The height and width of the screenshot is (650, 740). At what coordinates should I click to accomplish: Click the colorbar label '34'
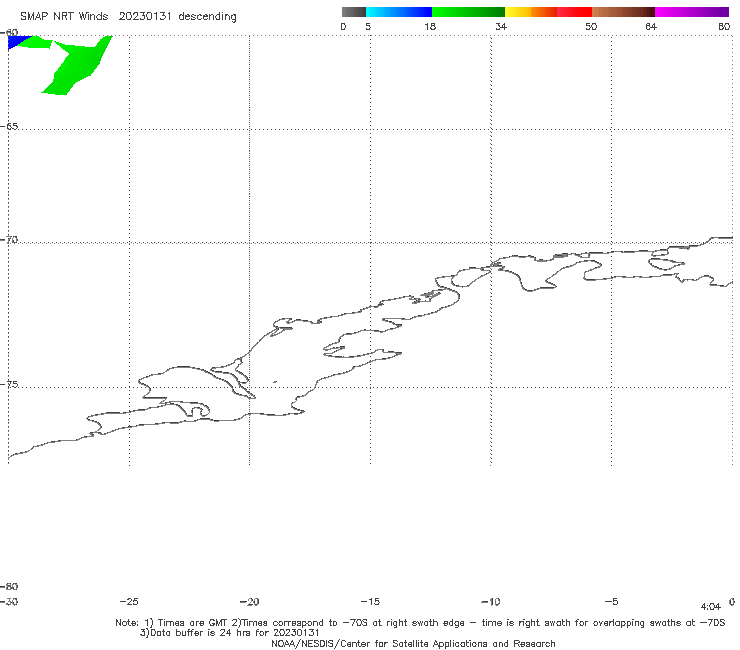click(x=501, y=27)
